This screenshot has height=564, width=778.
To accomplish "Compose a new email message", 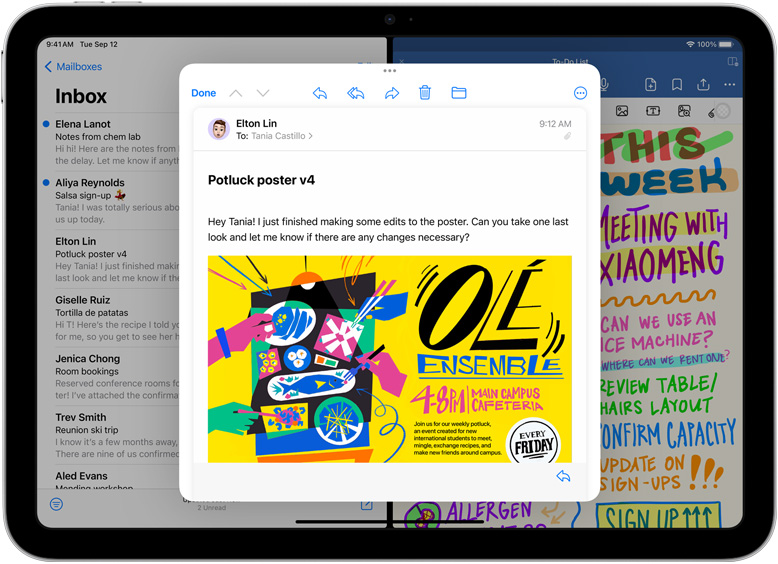I will tap(367, 504).
